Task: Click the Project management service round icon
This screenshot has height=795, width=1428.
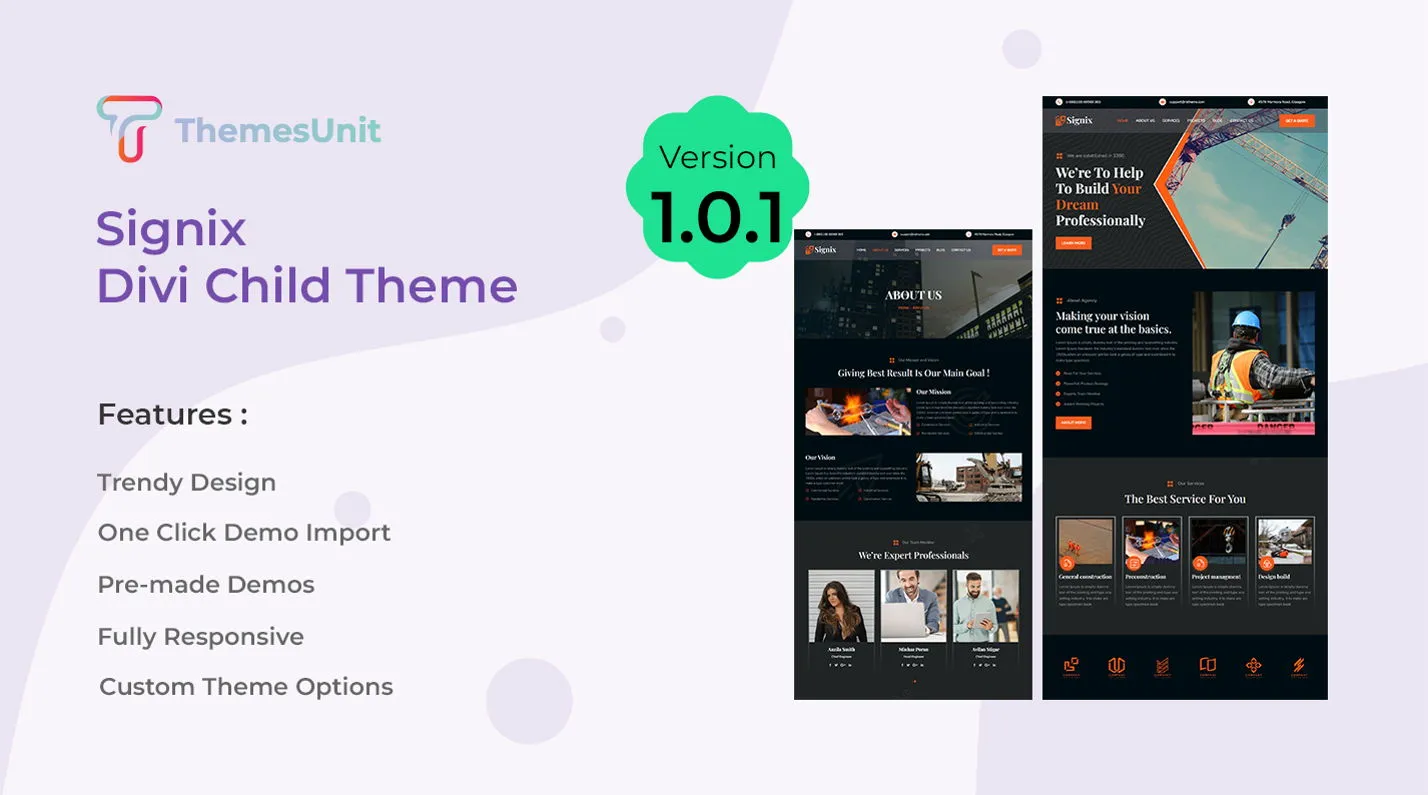Action: (1199, 563)
